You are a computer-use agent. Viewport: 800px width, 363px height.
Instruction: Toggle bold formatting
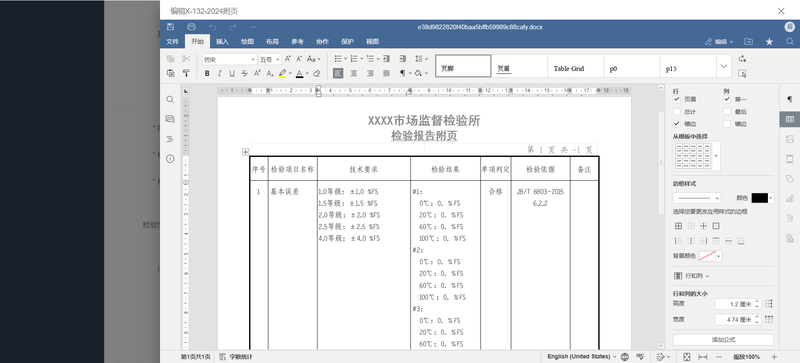[x=207, y=74]
